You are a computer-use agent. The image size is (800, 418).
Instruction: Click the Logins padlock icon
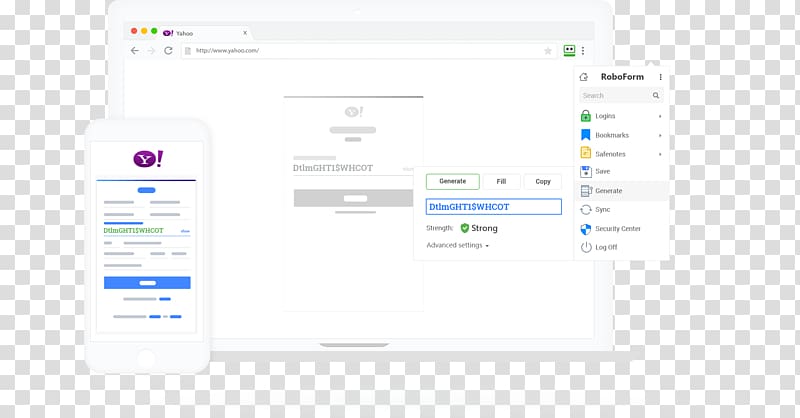(586, 116)
